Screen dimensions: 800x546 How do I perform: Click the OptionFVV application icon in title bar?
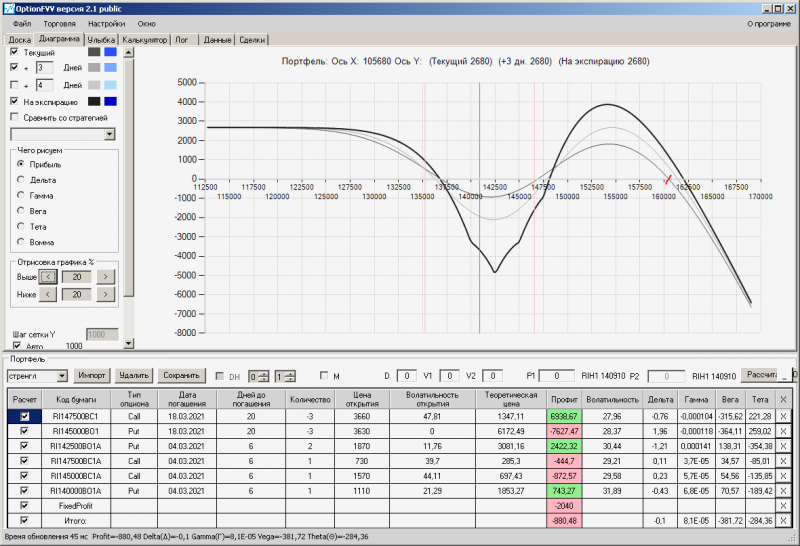pyautogui.click(x=9, y=8)
